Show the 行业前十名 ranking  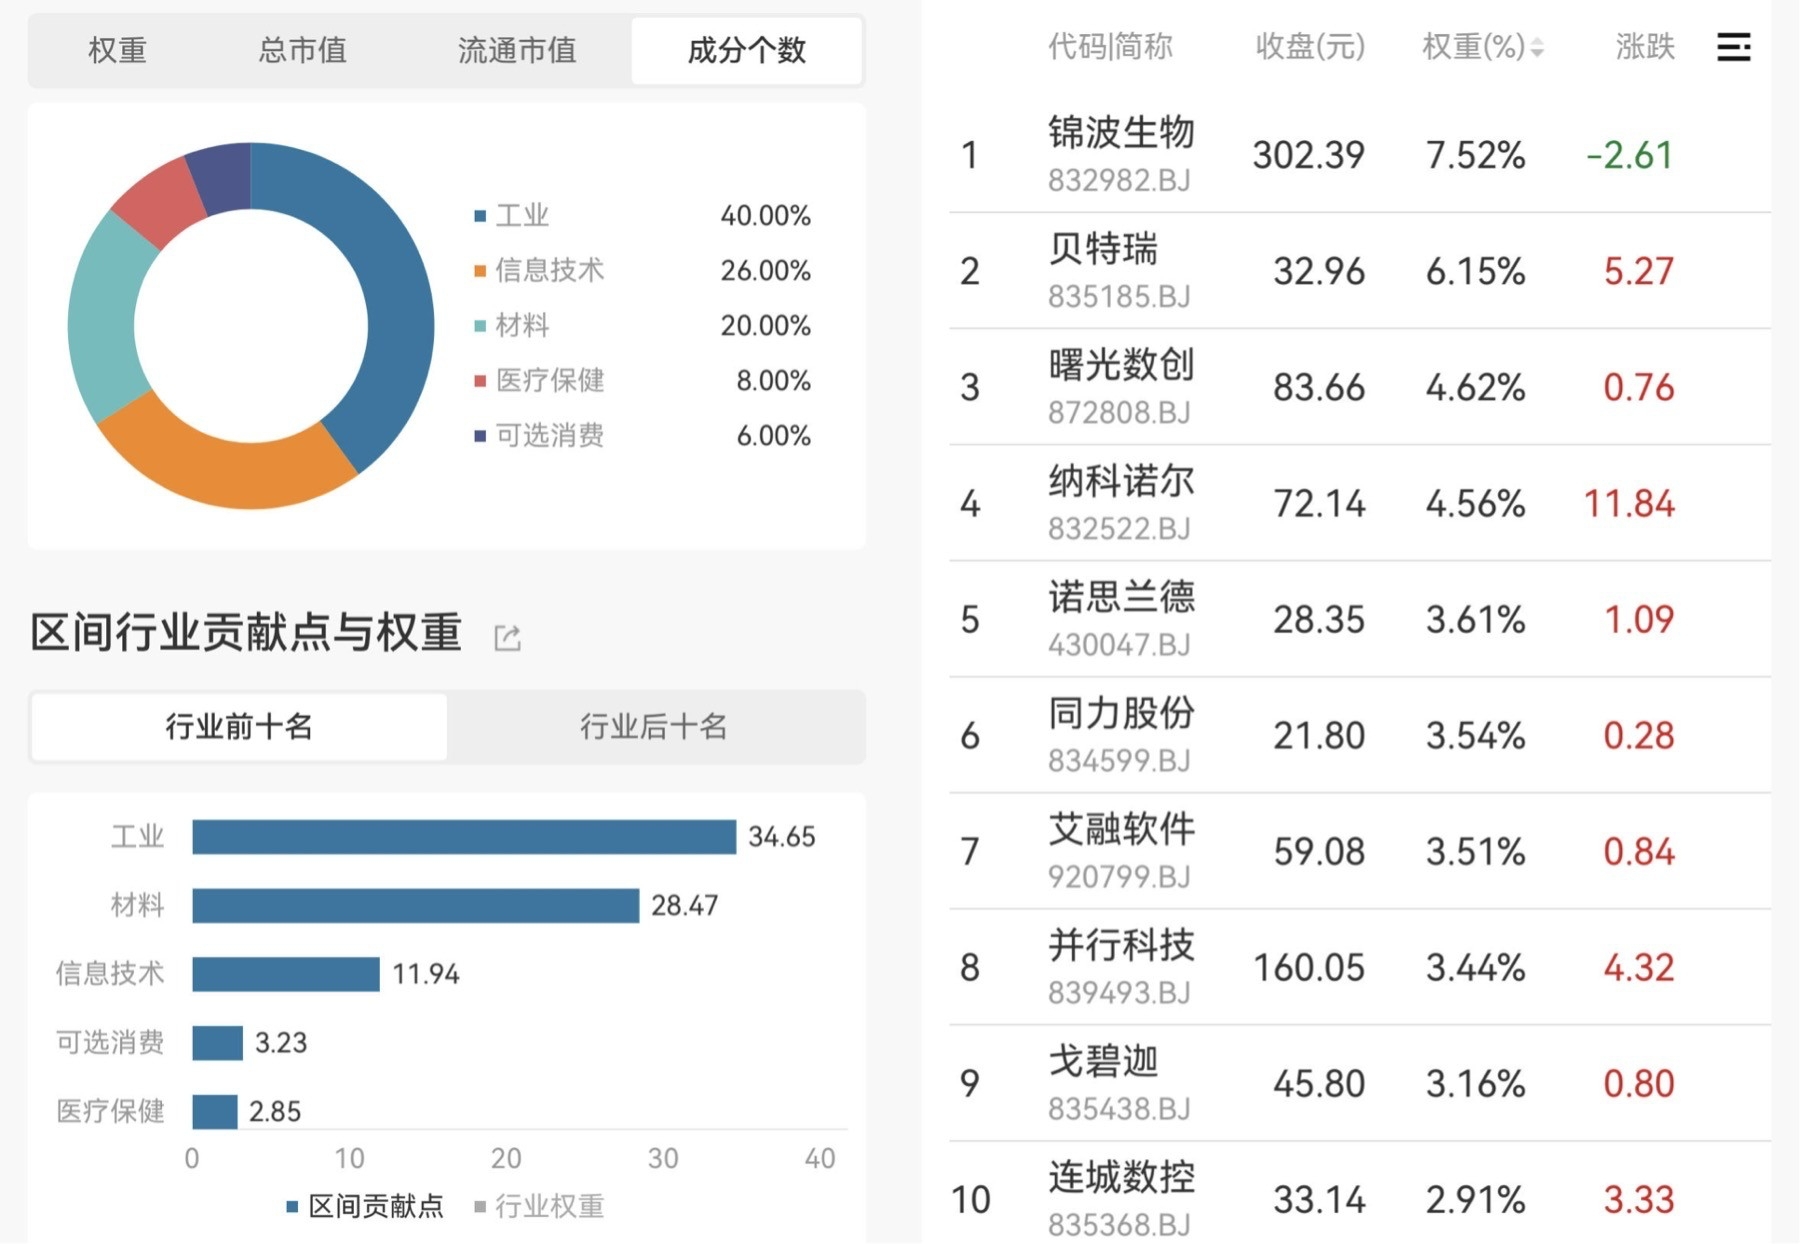point(239,726)
